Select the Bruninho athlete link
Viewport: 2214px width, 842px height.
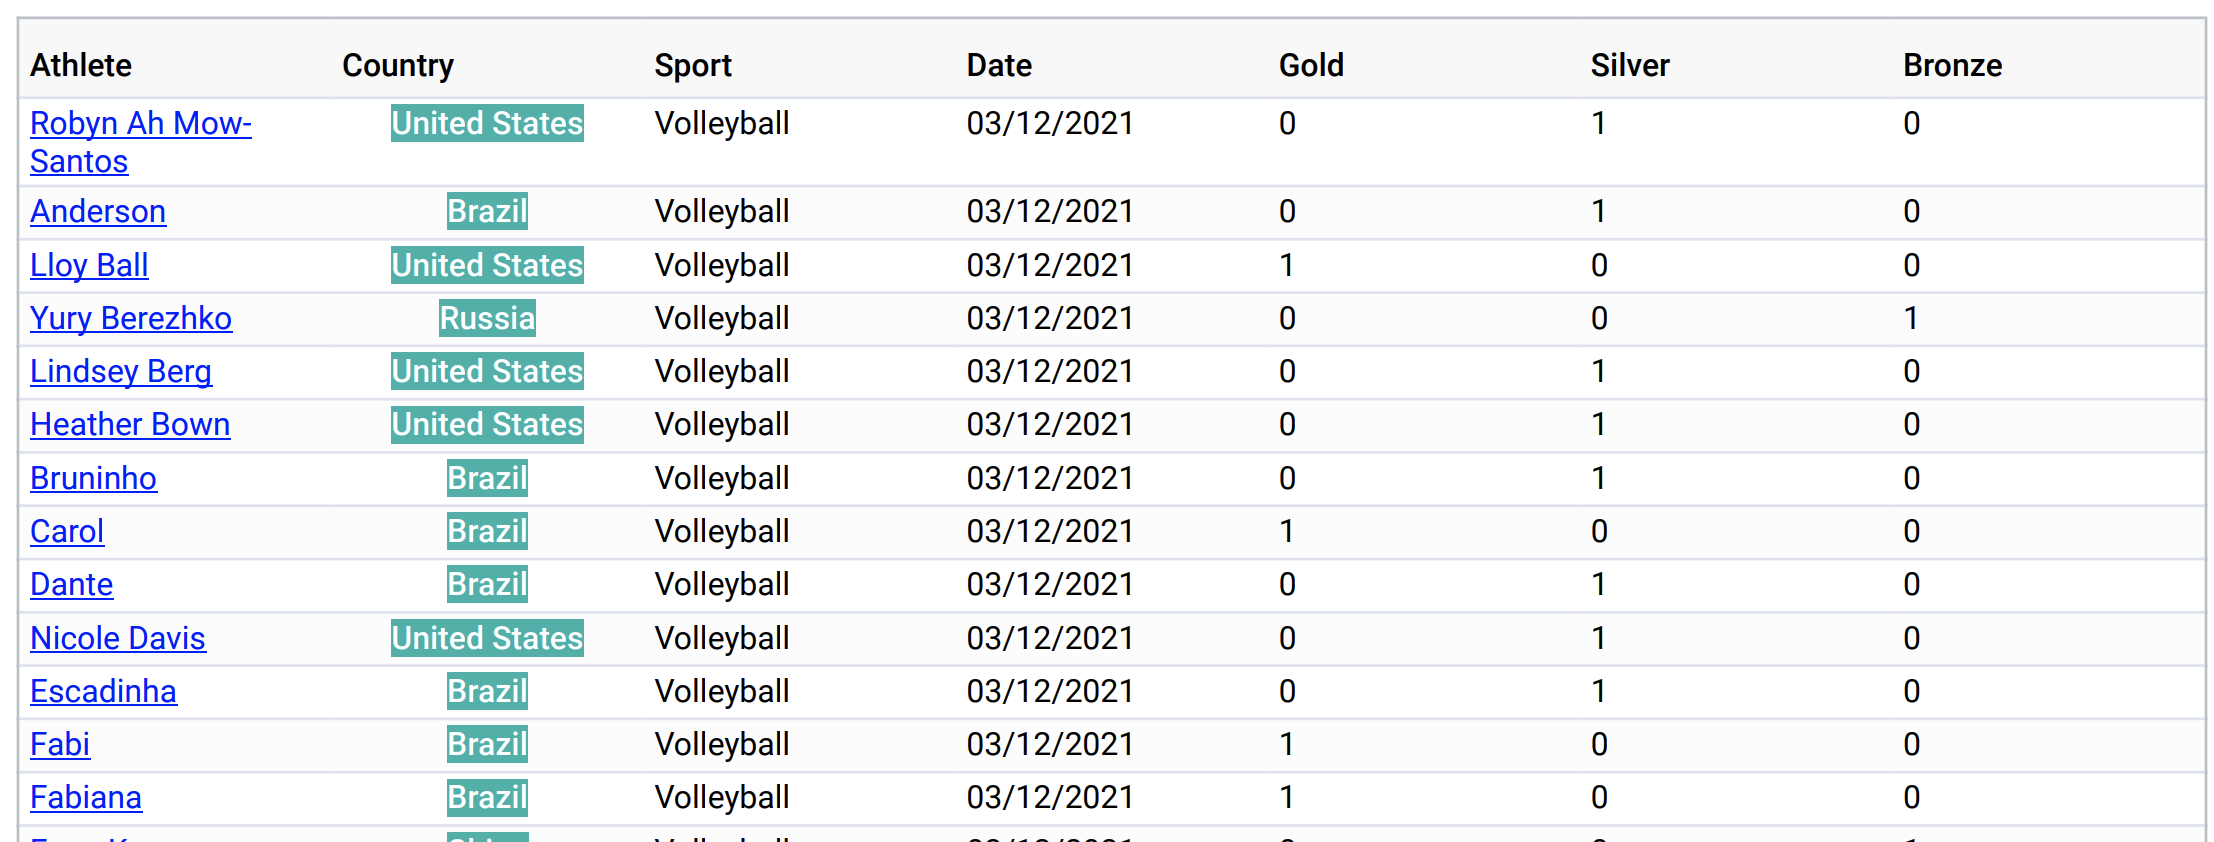click(x=93, y=478)
